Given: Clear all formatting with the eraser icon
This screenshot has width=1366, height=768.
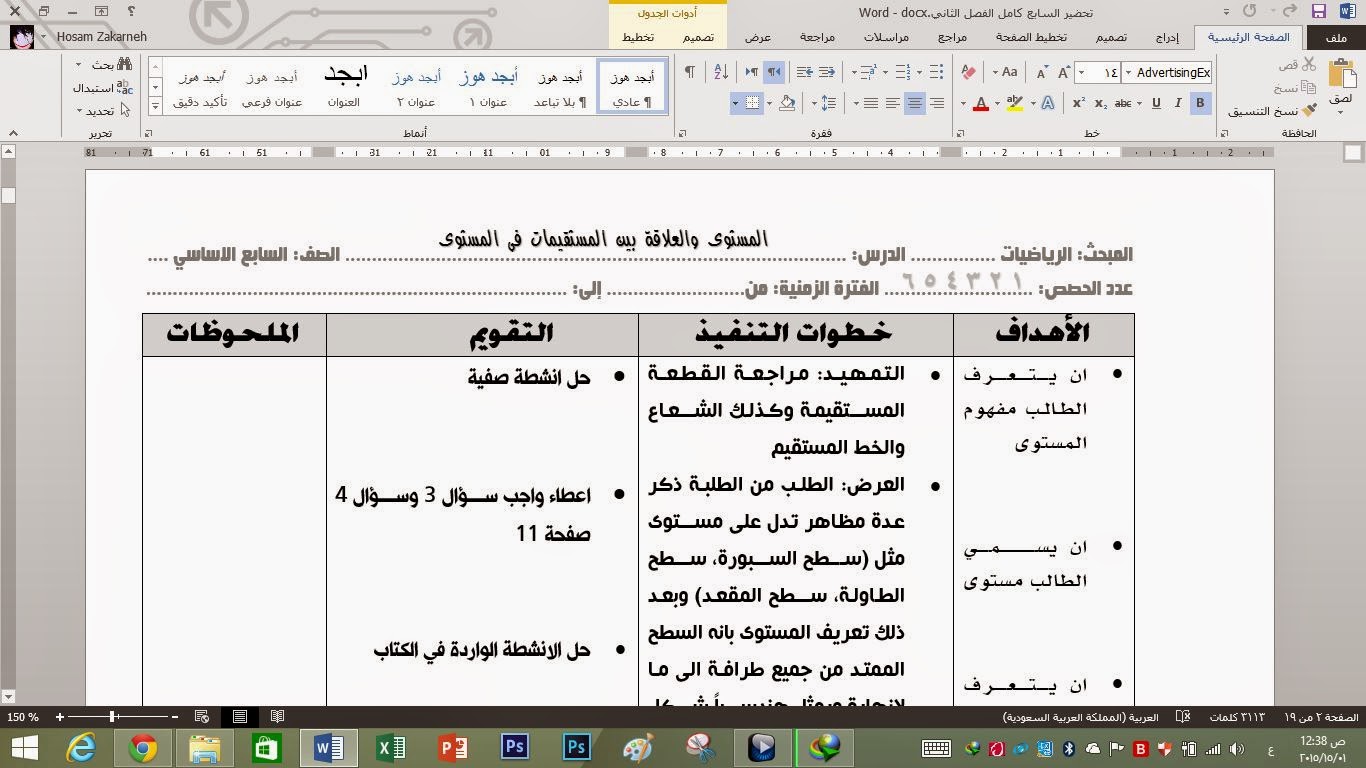Looking at the screenshot, I should pyautogui.click(x=968, y=72).
